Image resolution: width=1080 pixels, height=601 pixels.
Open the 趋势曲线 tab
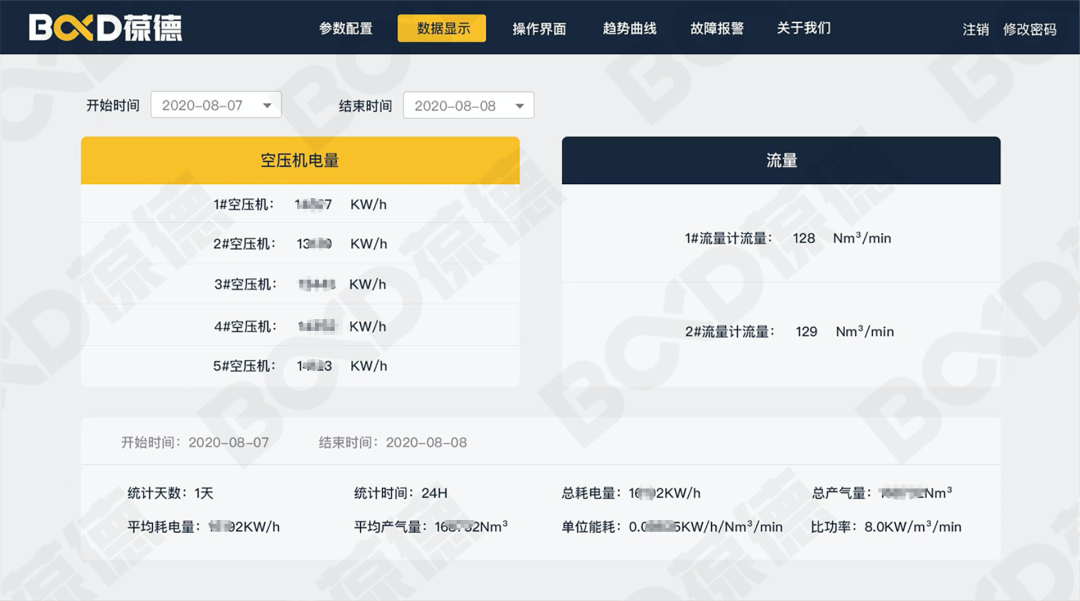pyautogui.click(x=629, y=29)
